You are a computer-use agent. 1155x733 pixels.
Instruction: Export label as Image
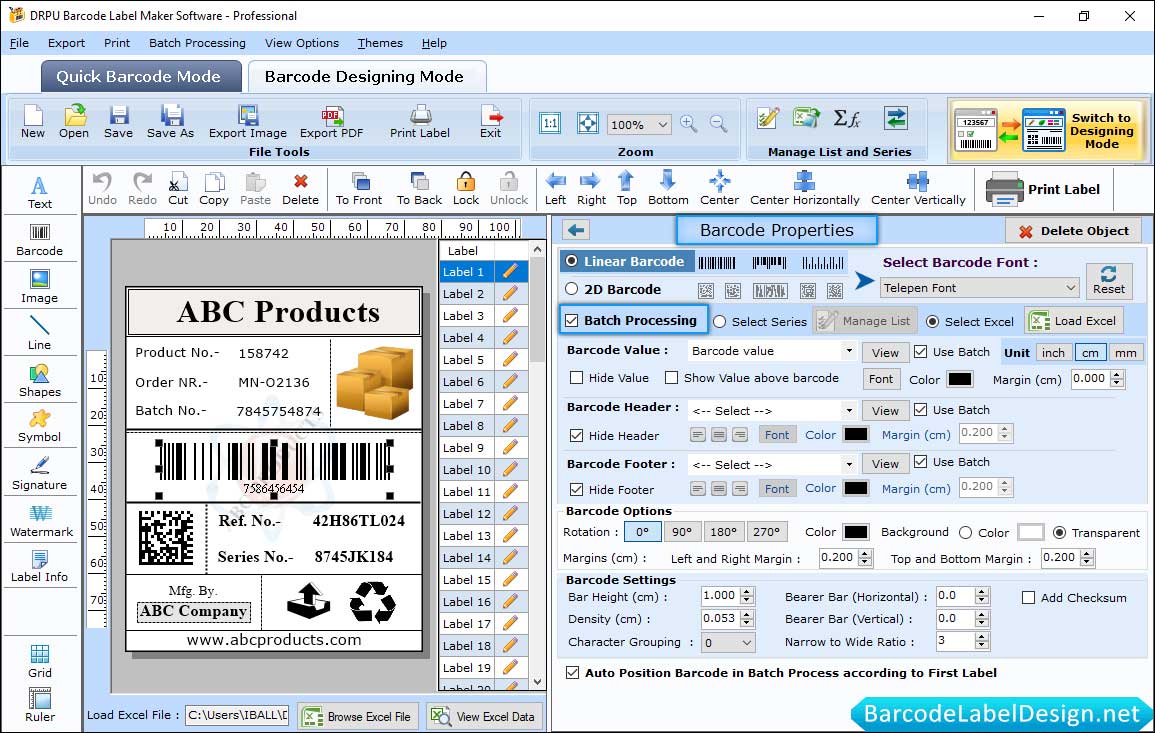[x=248, y=122]
